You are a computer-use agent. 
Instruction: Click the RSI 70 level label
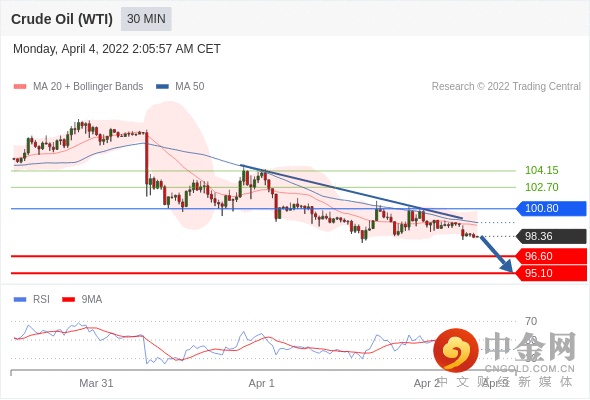click(x=531, y=321)
